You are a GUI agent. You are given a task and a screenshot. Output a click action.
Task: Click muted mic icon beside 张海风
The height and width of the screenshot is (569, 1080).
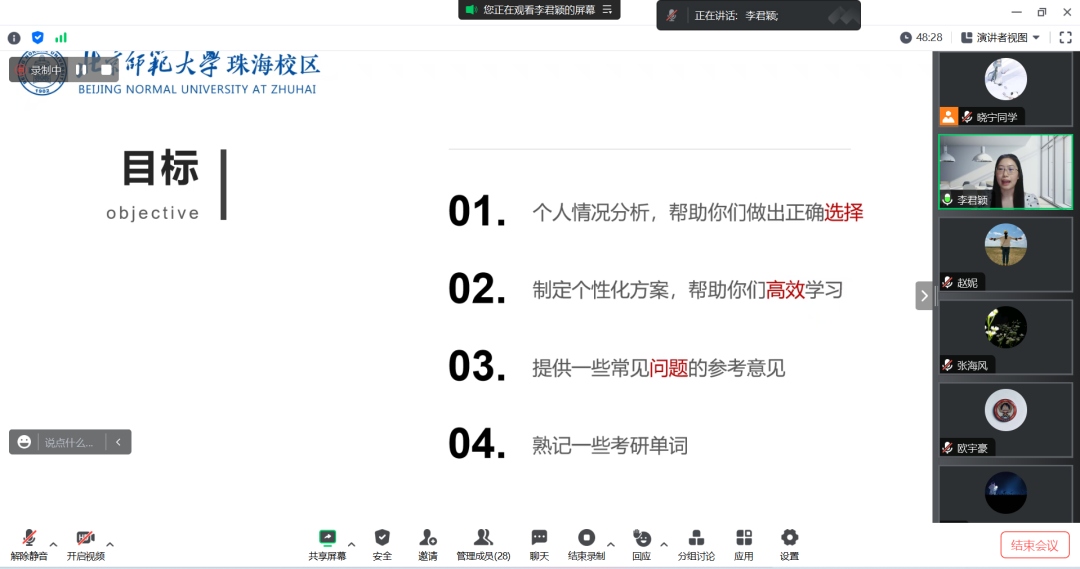point(948,365)
